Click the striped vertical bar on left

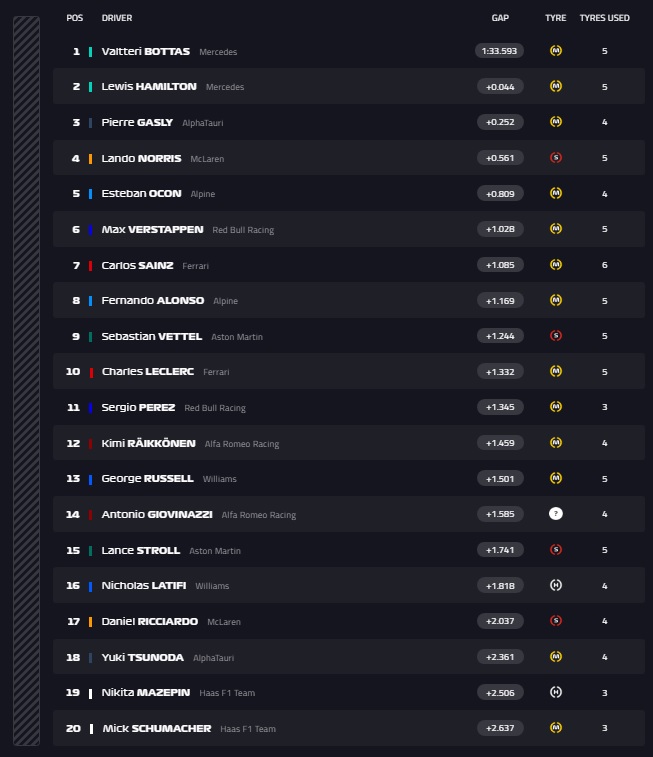click(x=27, y=381)
